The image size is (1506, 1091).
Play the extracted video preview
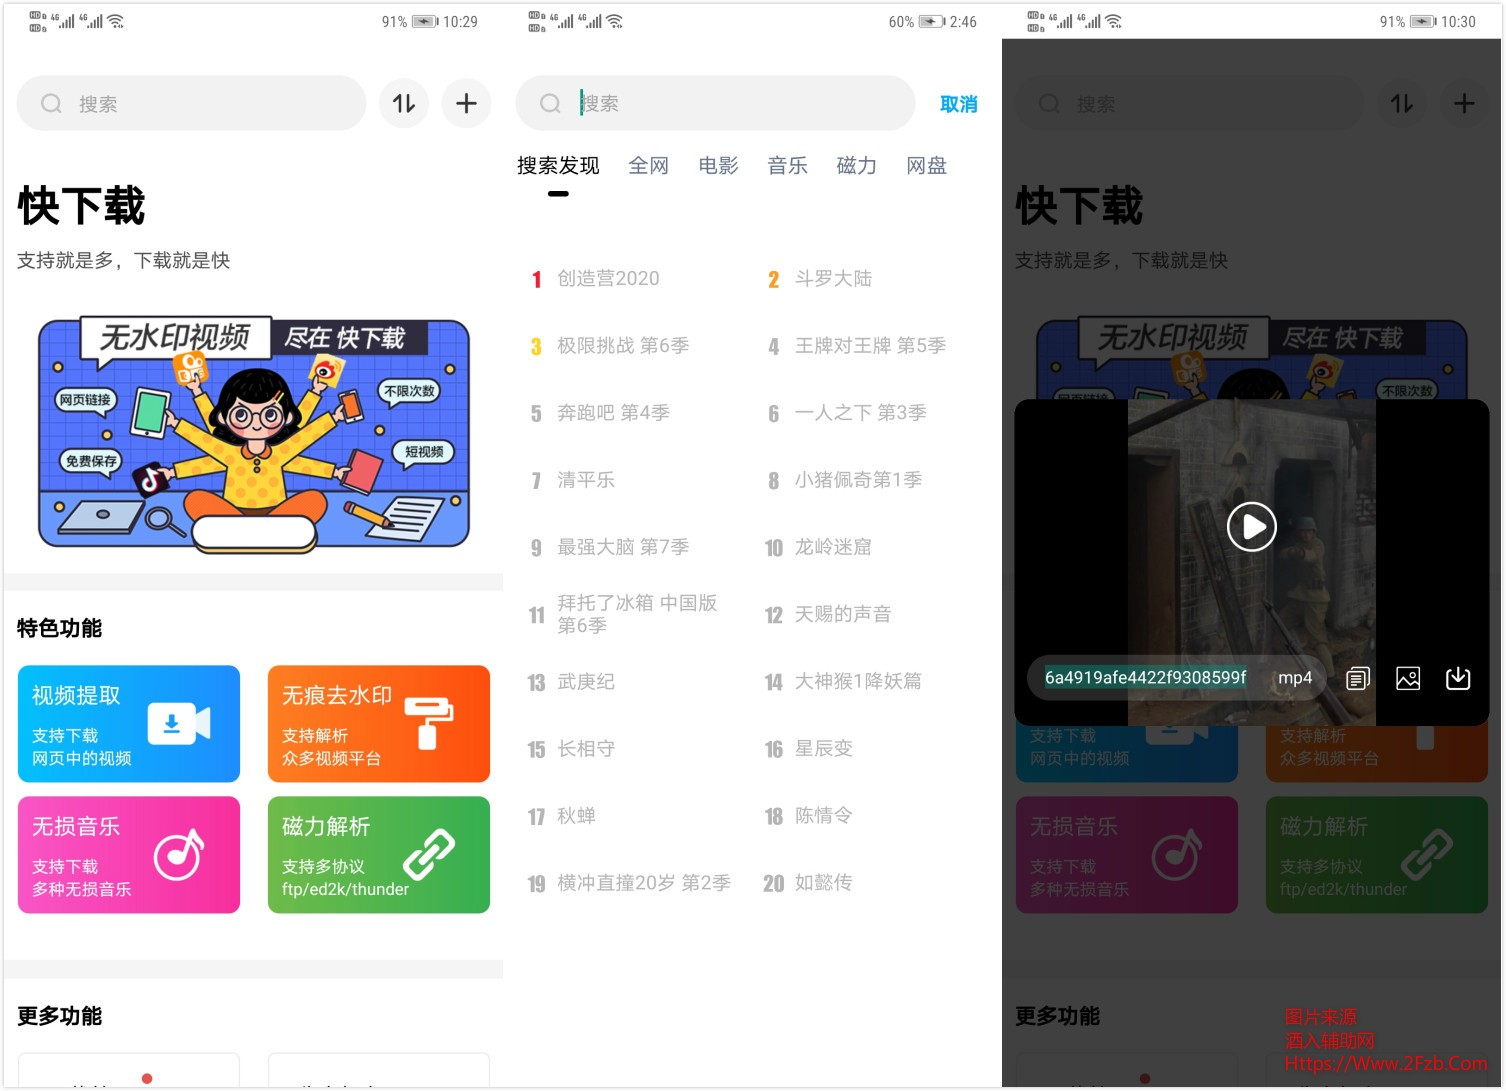1252,526
